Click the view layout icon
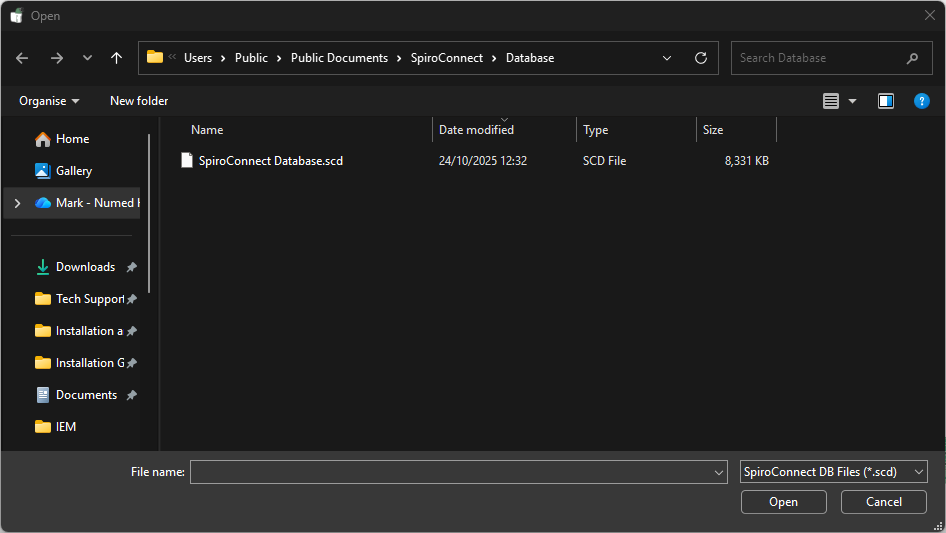 pos(831,101)
